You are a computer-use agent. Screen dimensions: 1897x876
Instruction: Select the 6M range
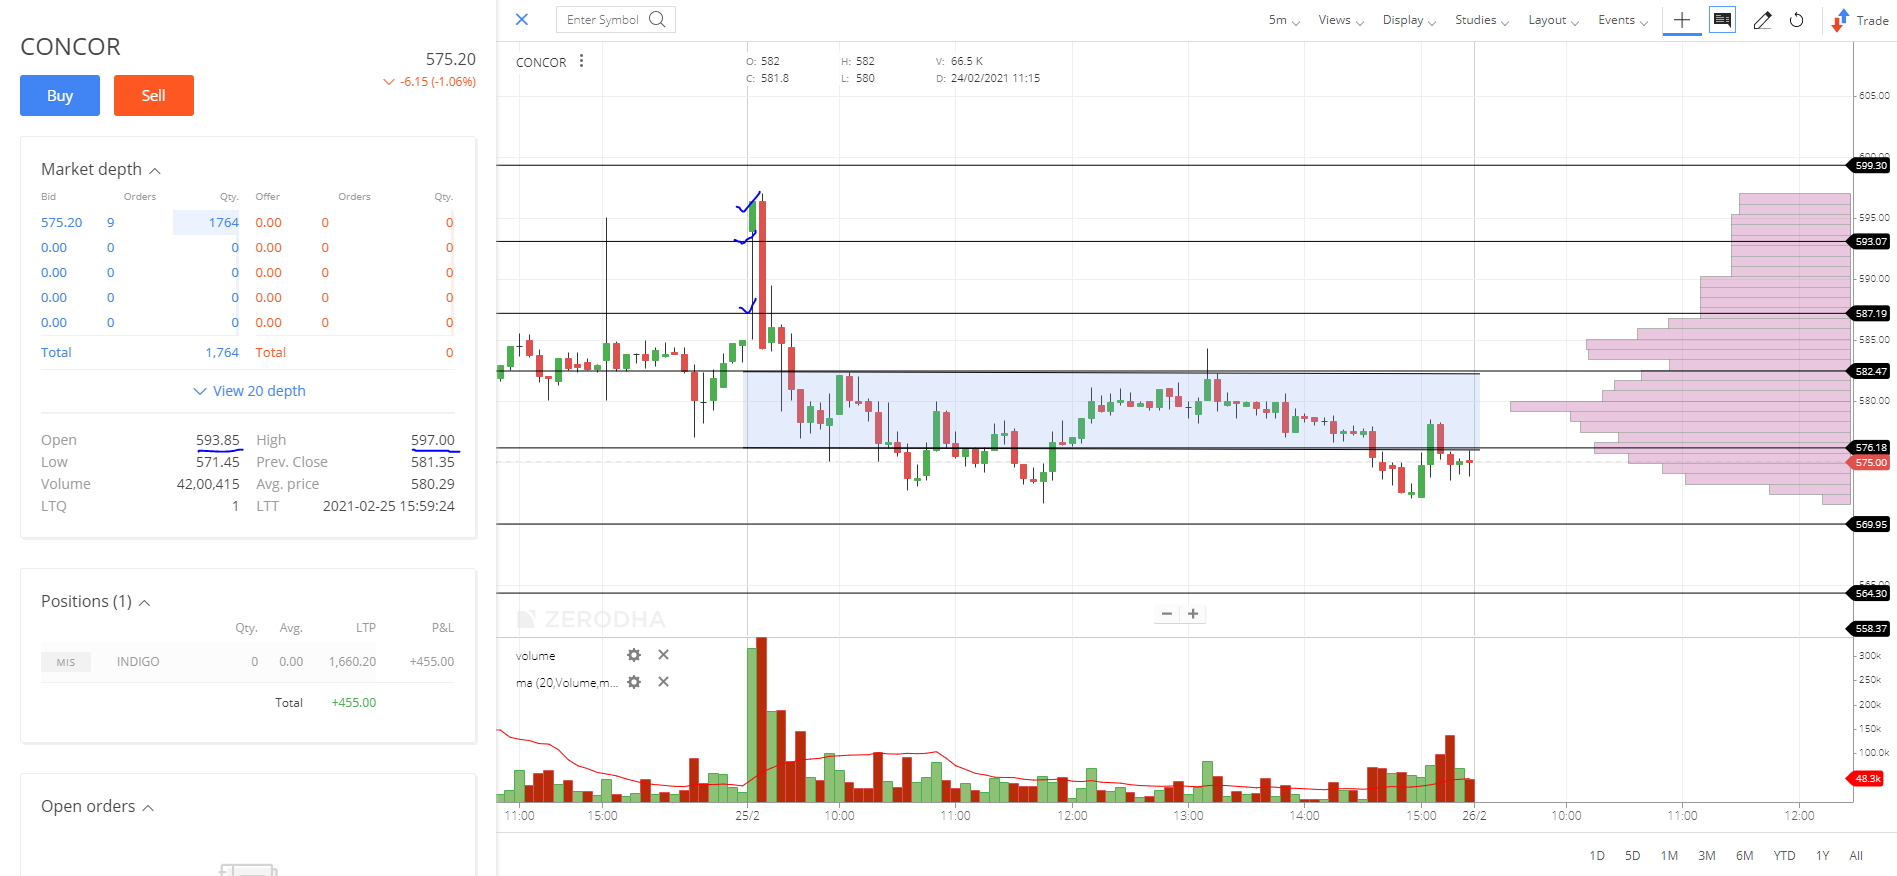pyautogui.click(x=1744, y=855)
